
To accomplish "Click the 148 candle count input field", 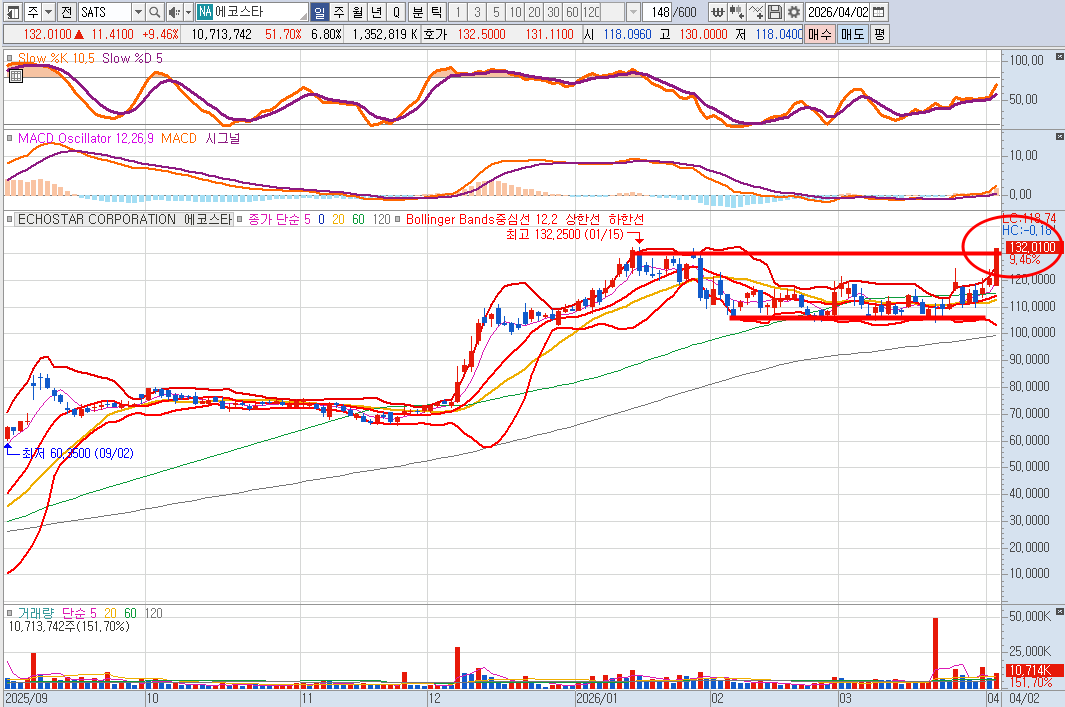I will coord(658,12).
